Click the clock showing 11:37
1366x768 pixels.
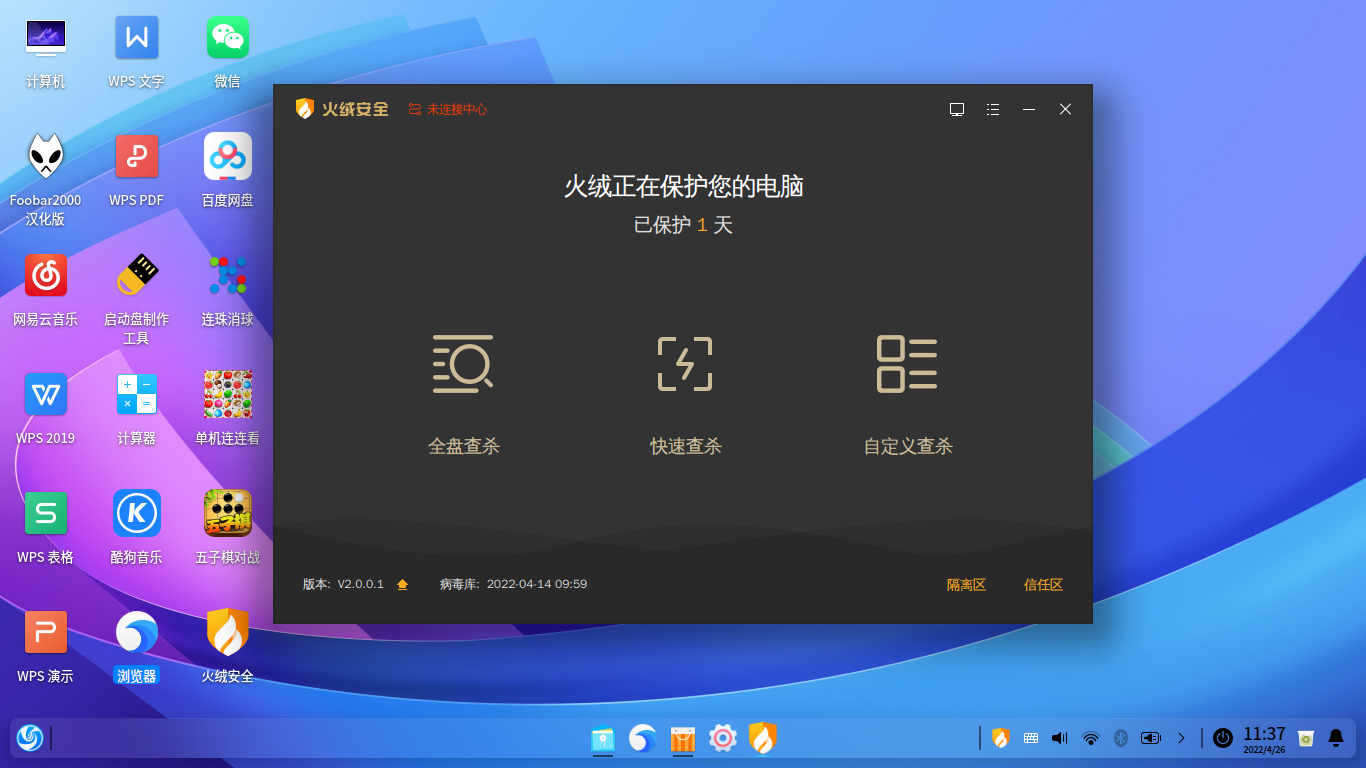point(1265,738)
